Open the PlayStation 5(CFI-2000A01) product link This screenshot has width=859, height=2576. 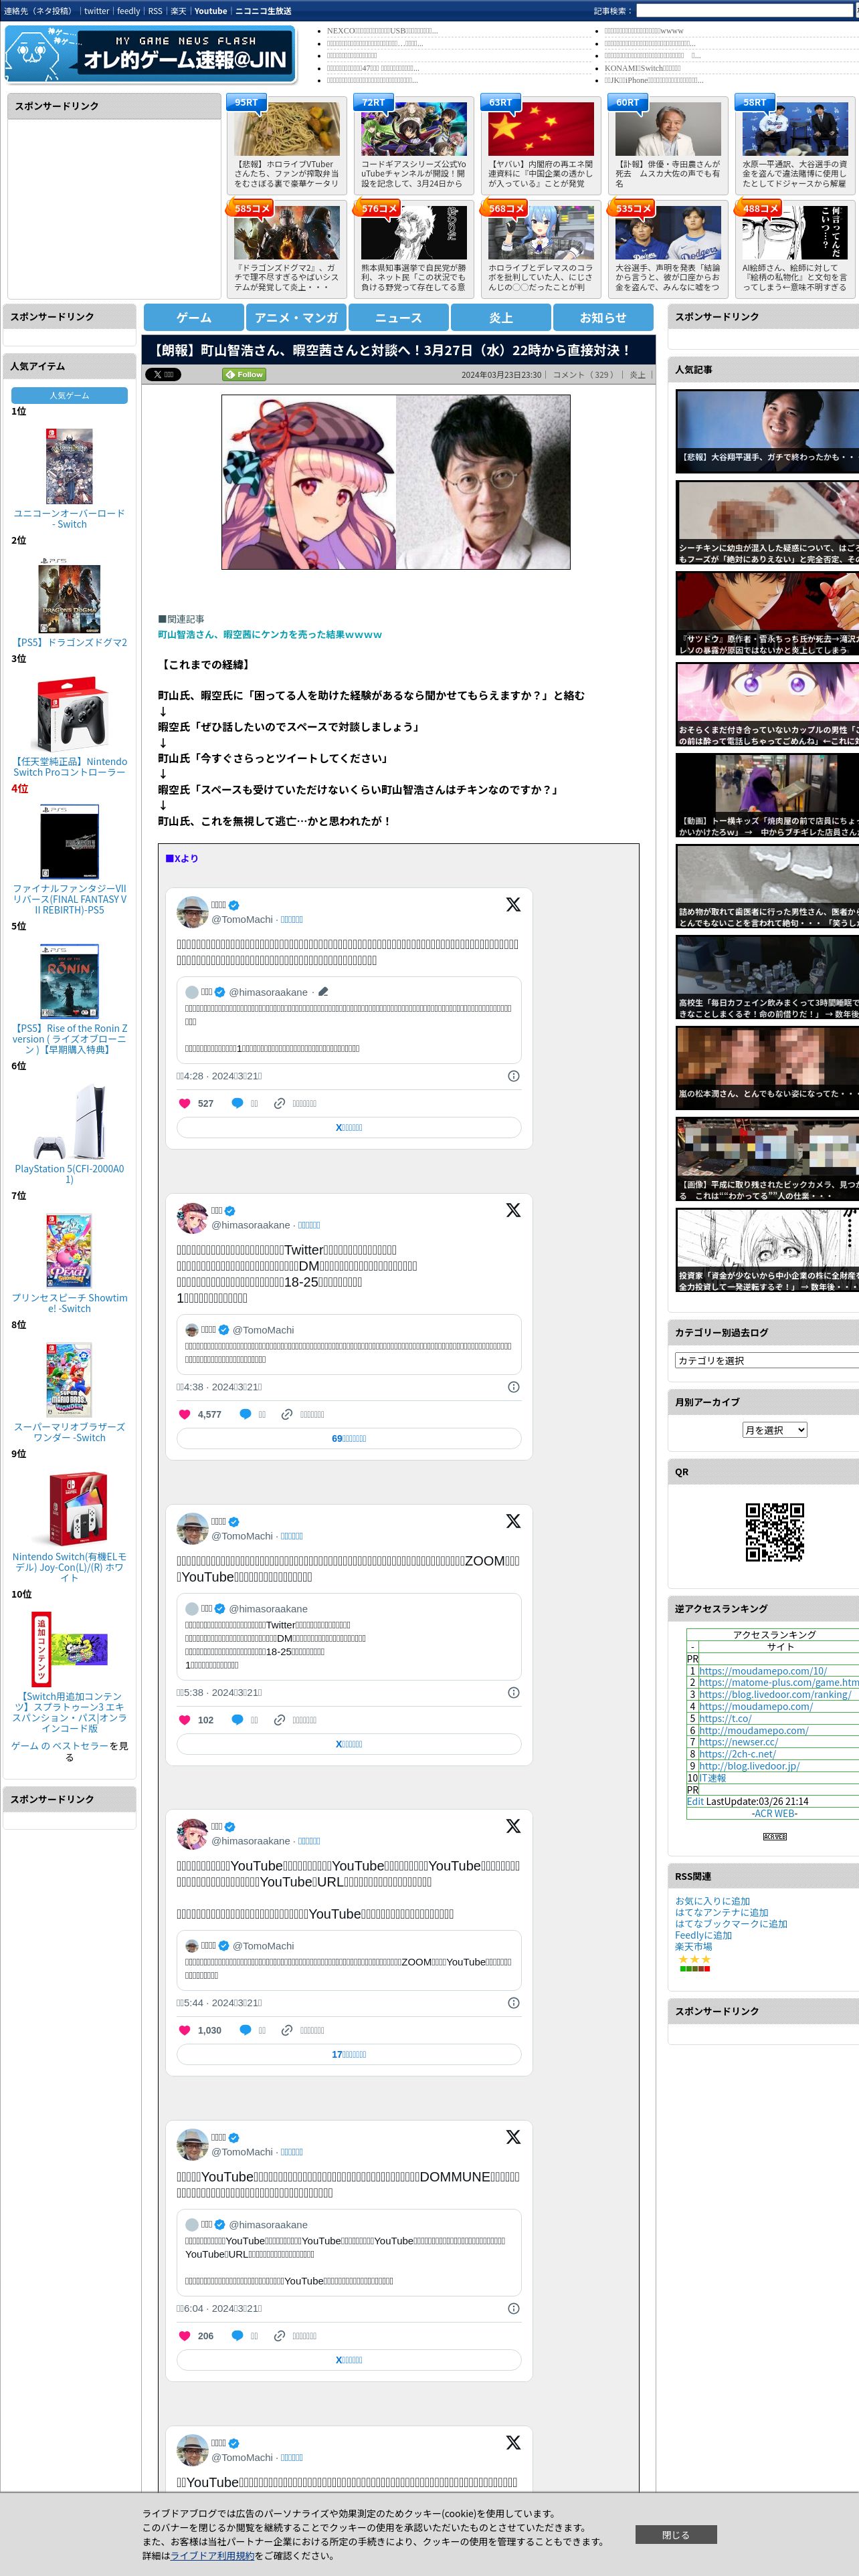69,1173
